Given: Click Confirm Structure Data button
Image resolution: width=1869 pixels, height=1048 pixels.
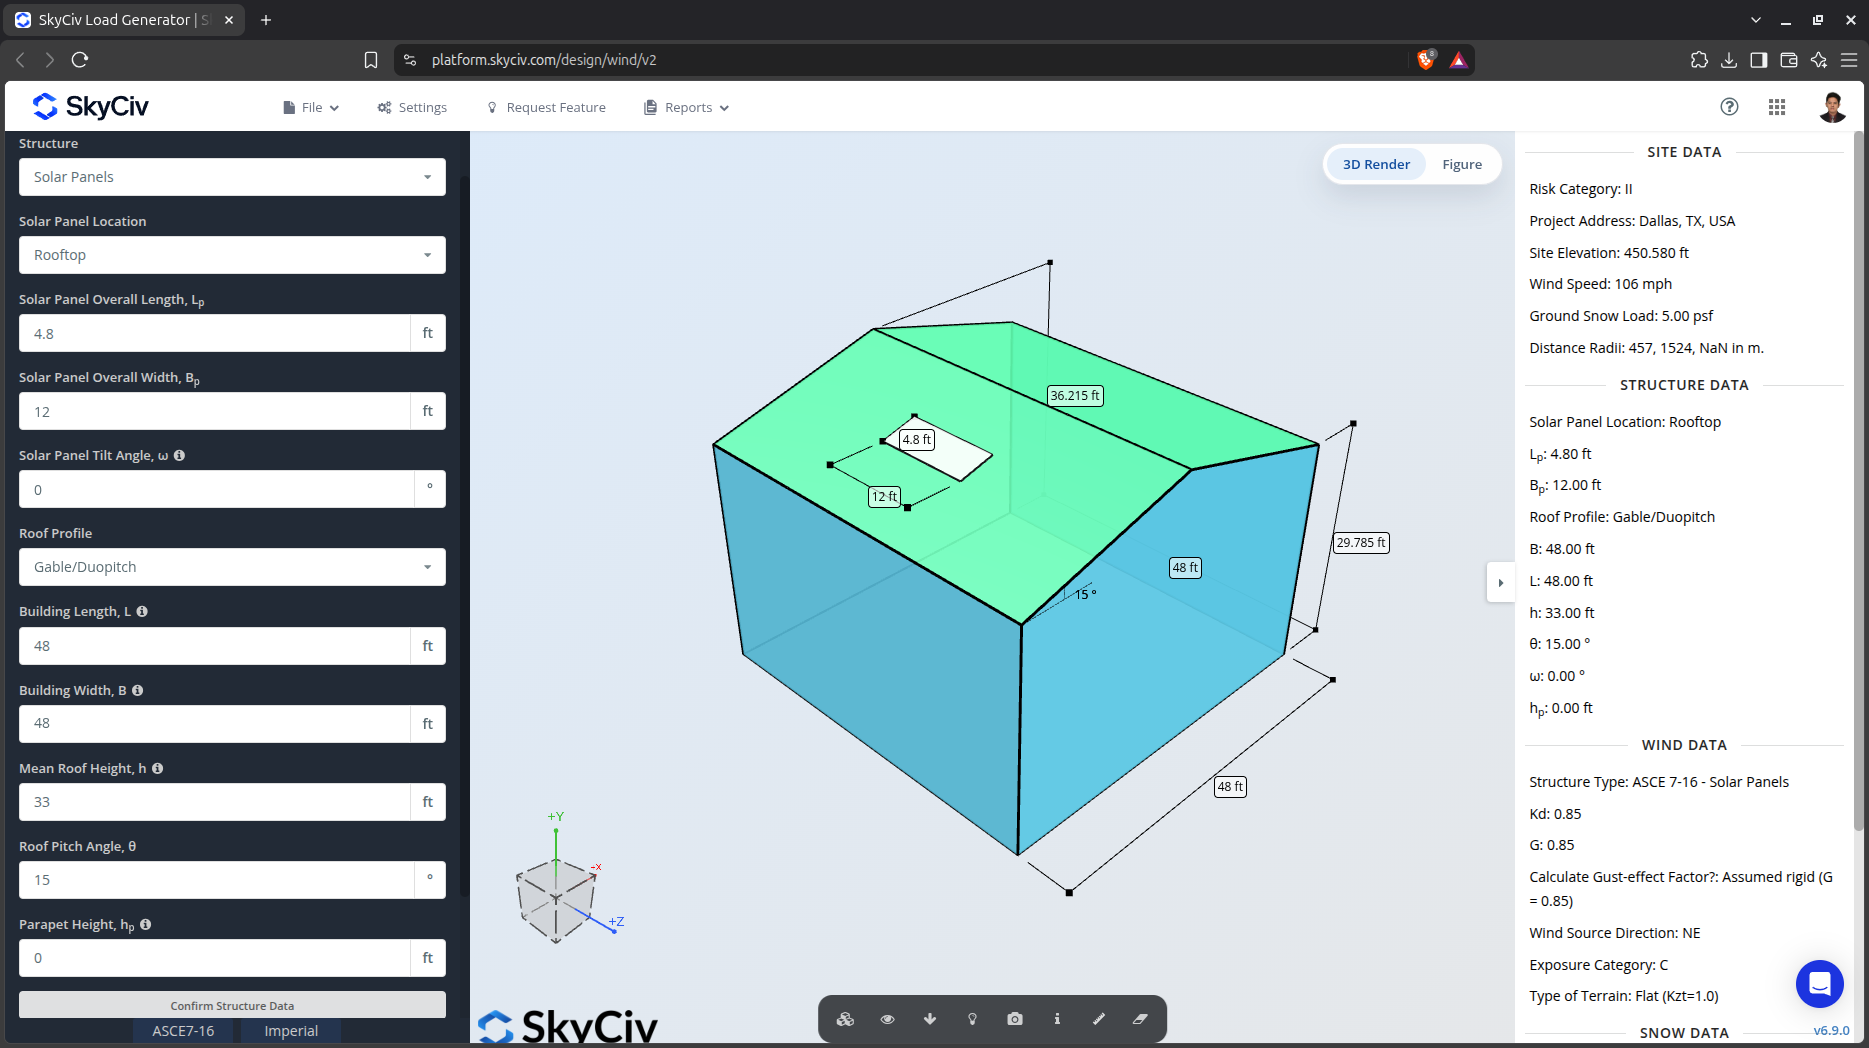Looking at the screenshot, I should tap(232, 1005).
